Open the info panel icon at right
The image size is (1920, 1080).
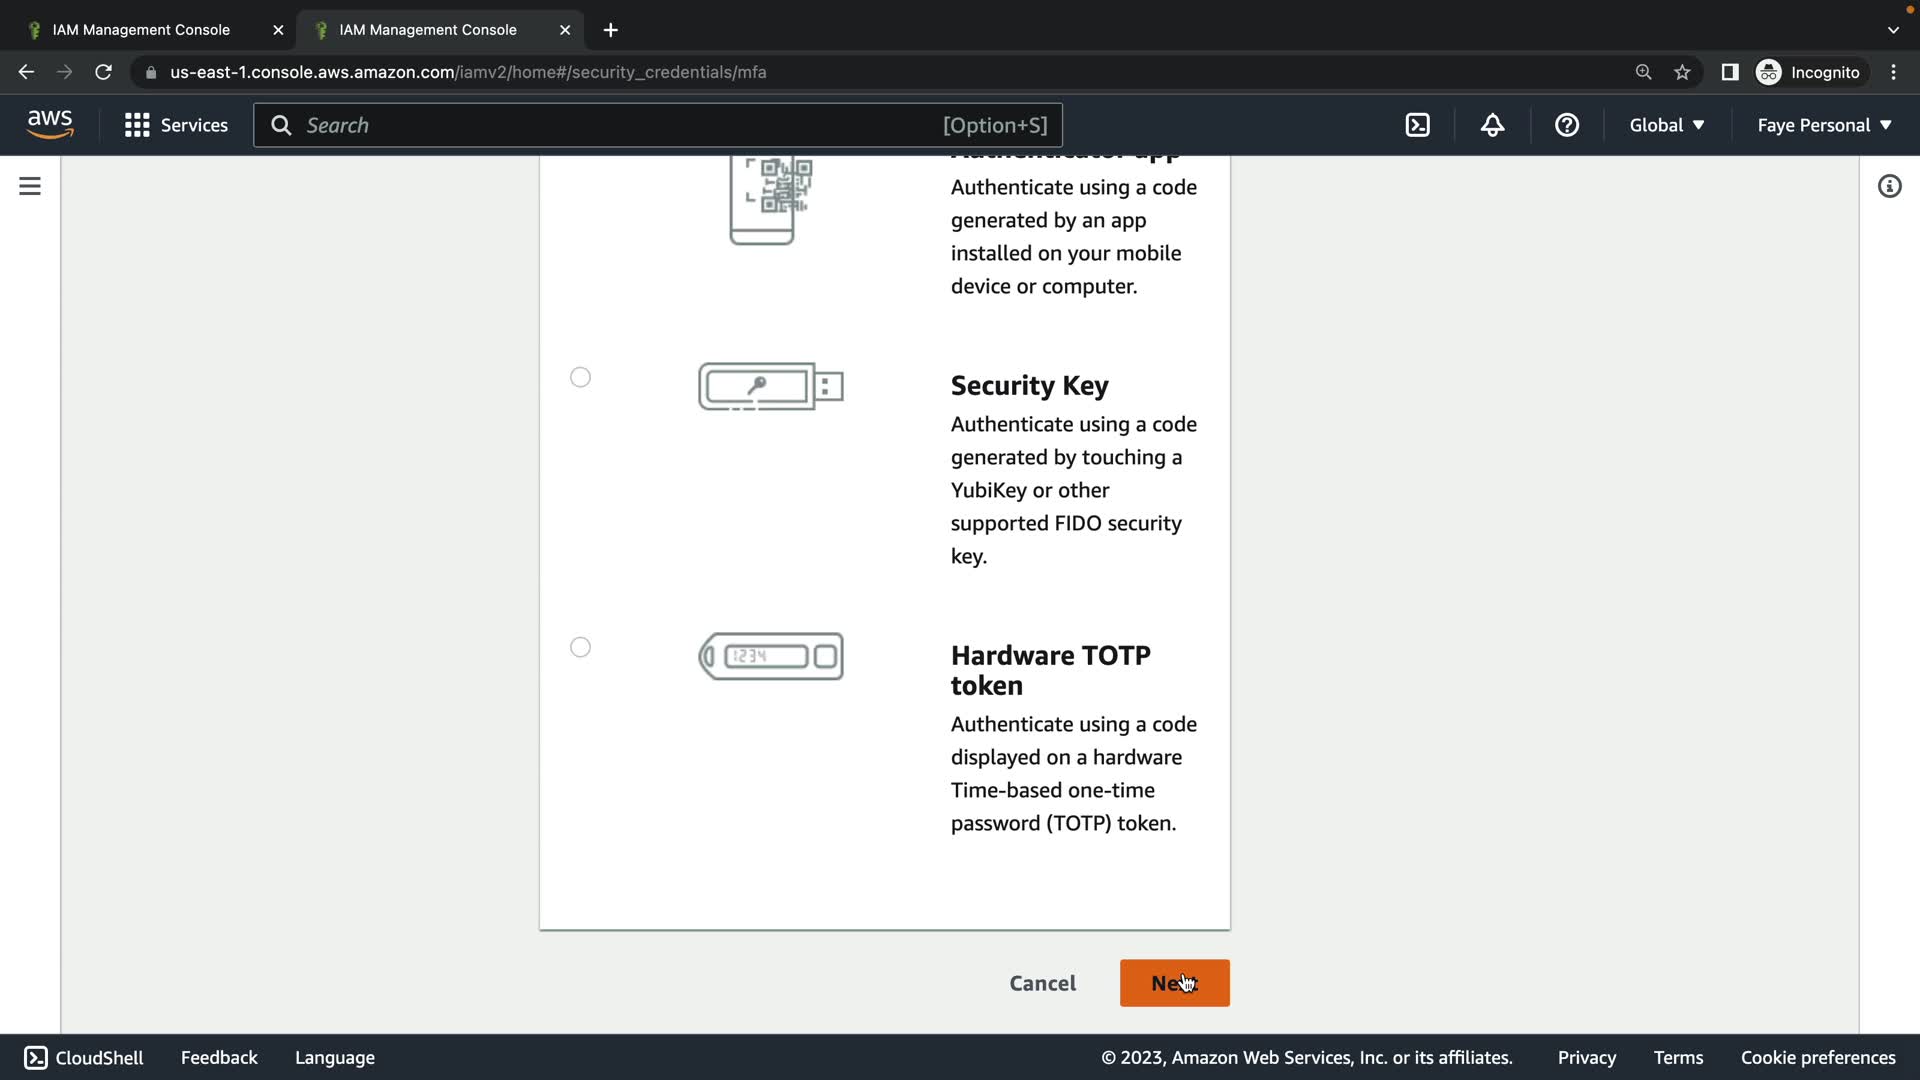pos(1889,186)
